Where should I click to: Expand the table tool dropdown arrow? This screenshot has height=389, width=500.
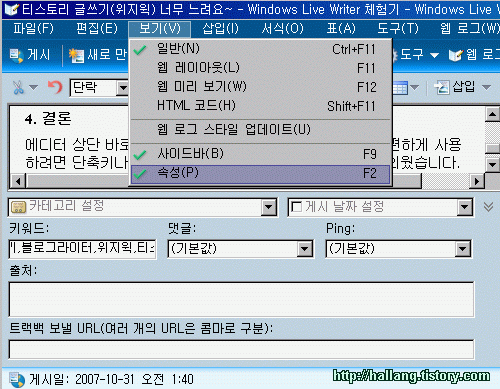point(414,88)
